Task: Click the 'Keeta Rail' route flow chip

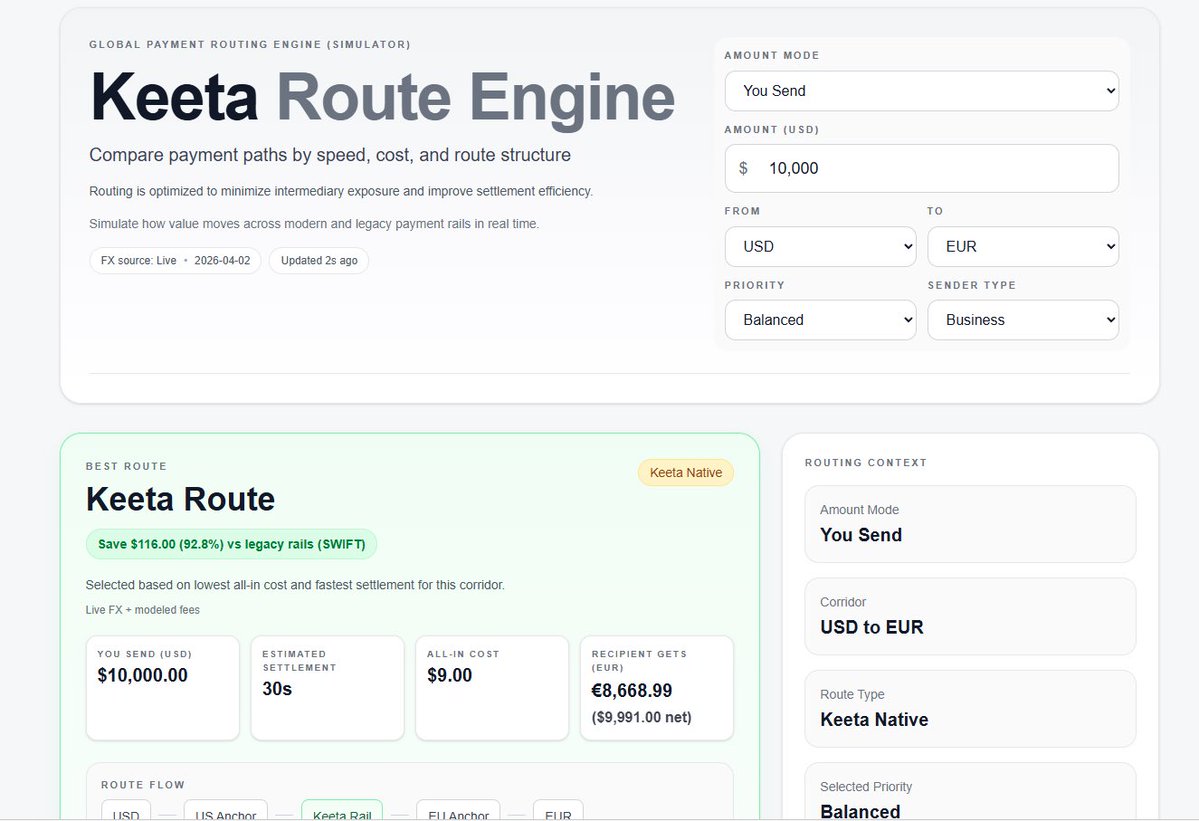Action: 342,811
